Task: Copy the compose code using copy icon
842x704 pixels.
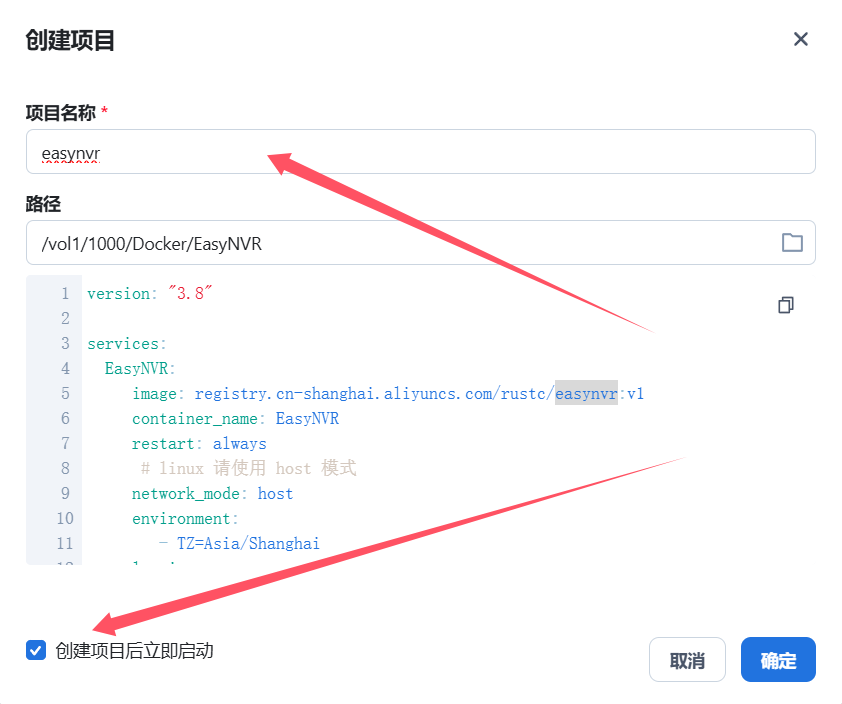Action: point(786,305)
